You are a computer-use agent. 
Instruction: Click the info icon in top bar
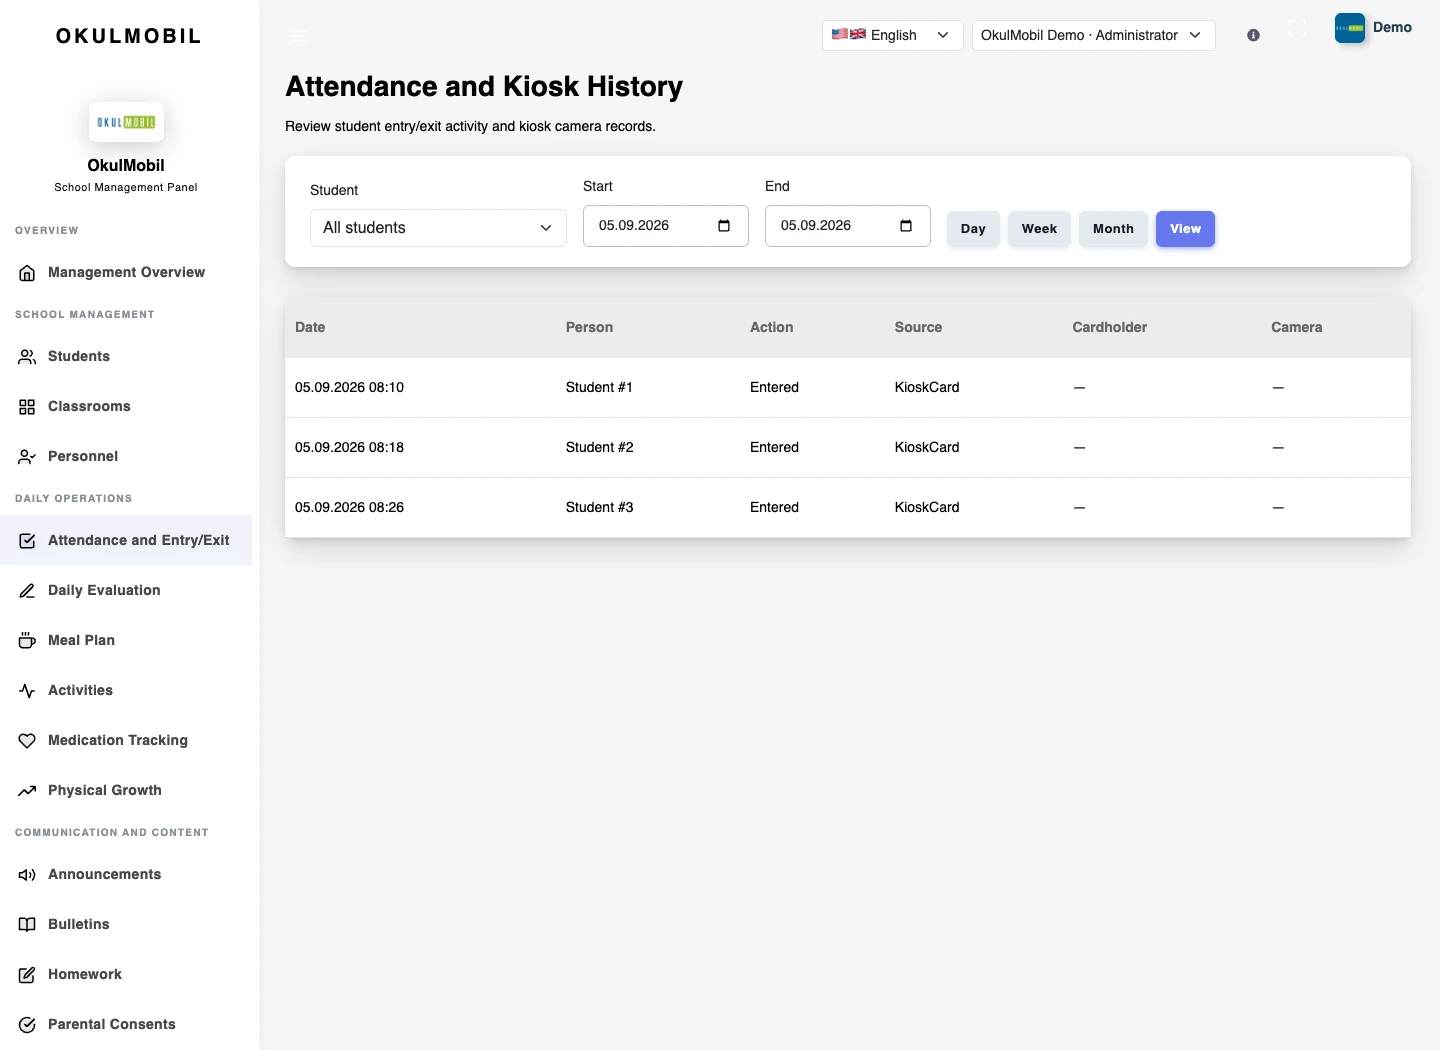pyautogui.click(x=1253, y=35)
